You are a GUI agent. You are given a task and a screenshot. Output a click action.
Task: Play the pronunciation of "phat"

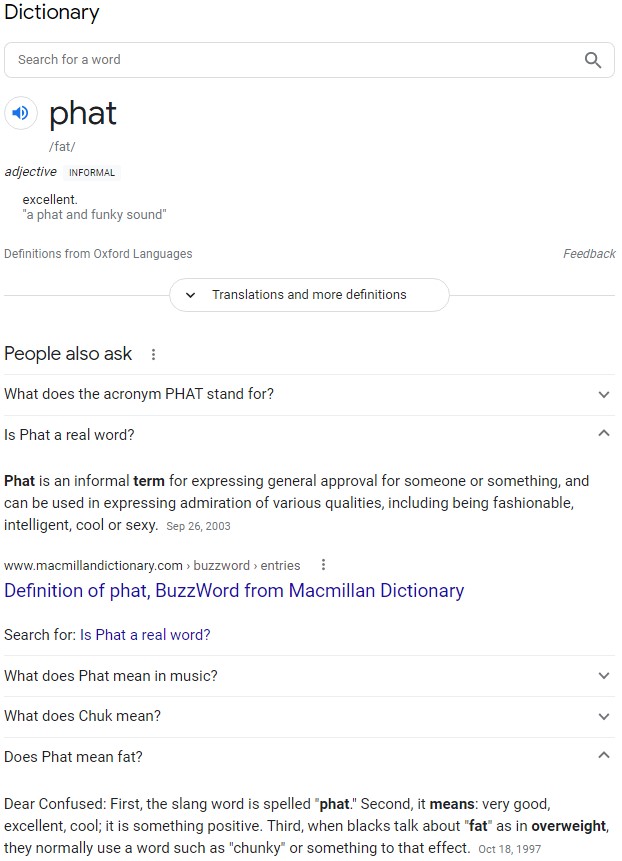(x=20, y=113)
